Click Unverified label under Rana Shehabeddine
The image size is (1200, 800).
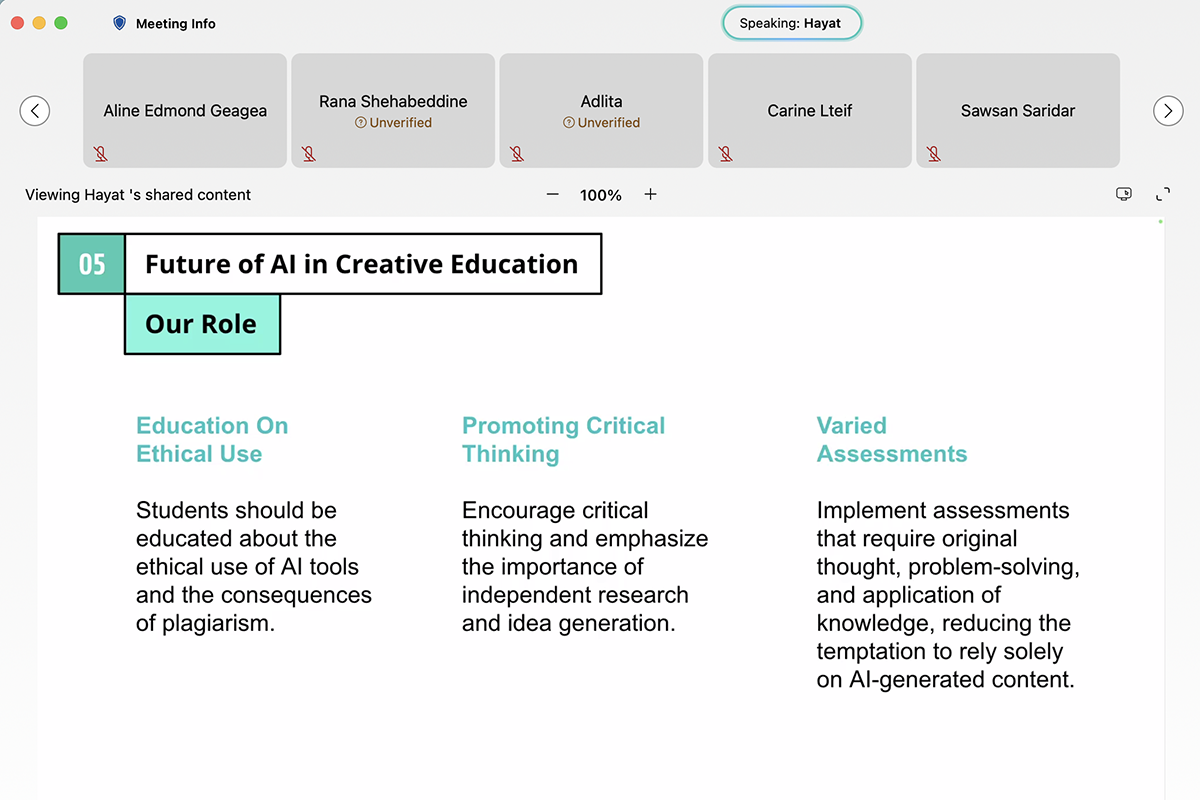pos(393,123)
